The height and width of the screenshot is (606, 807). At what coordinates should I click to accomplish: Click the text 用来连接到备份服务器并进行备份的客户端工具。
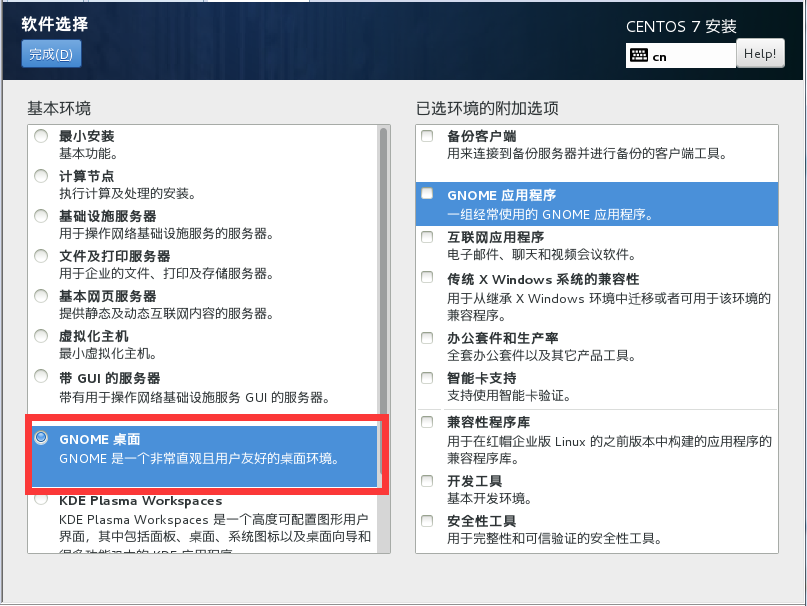(587, 153)
